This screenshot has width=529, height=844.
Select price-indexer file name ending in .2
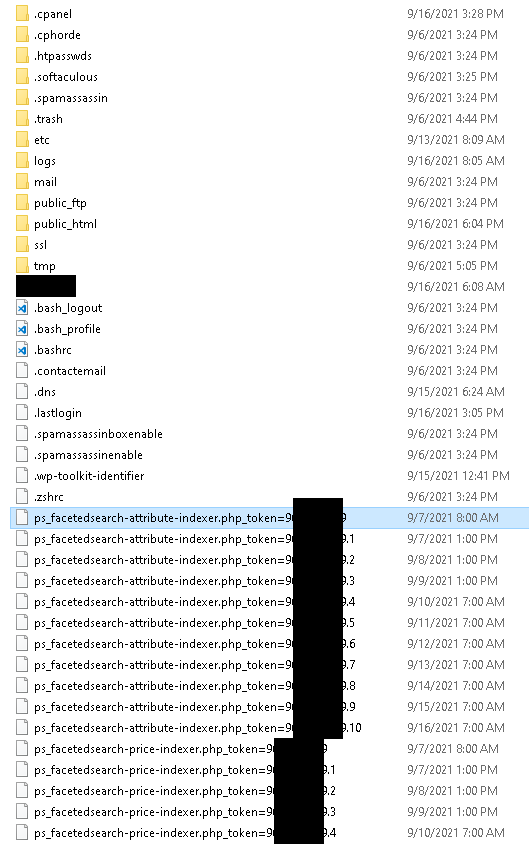click(x=185, y=791)
